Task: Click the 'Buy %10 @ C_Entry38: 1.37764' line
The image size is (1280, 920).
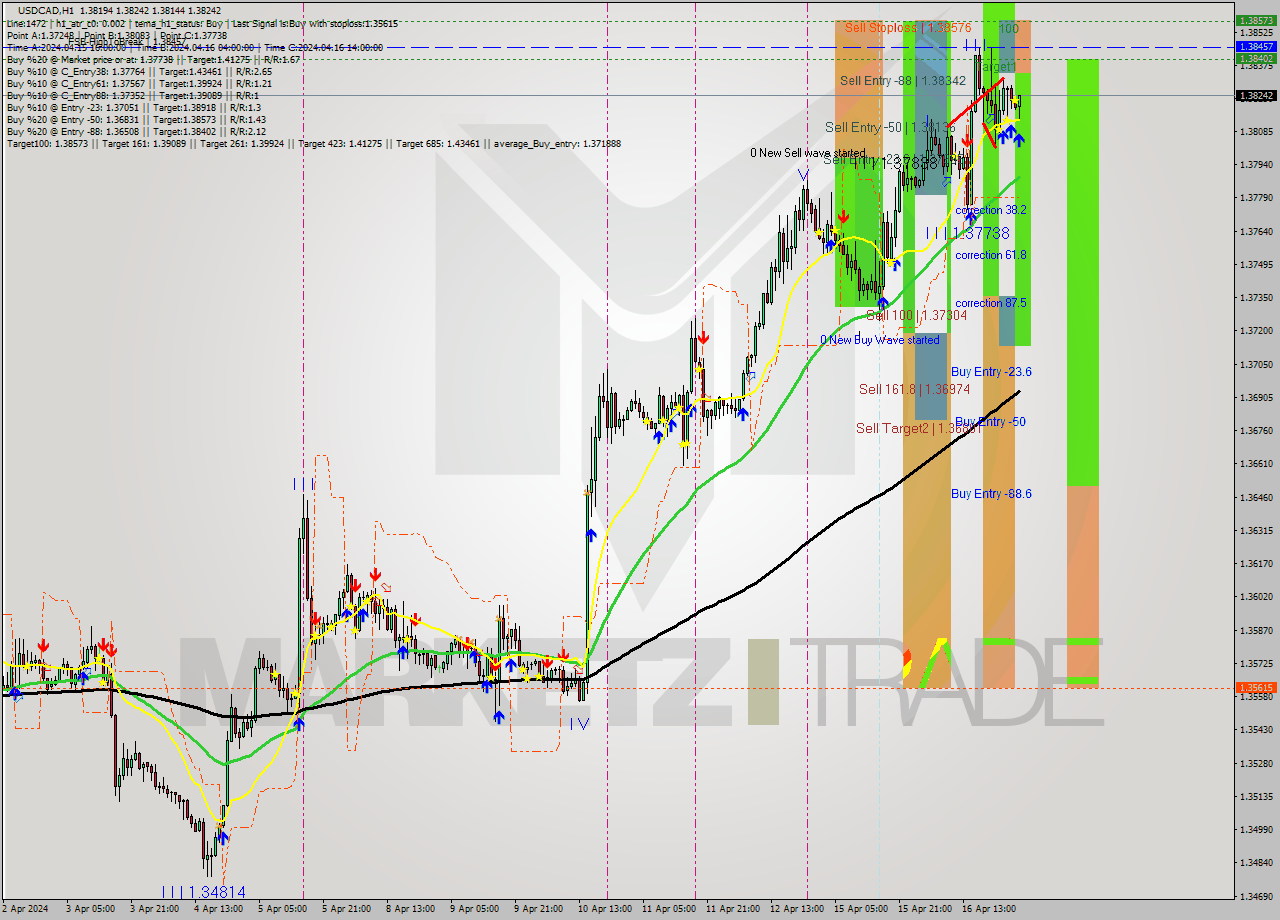Action: 139,72
